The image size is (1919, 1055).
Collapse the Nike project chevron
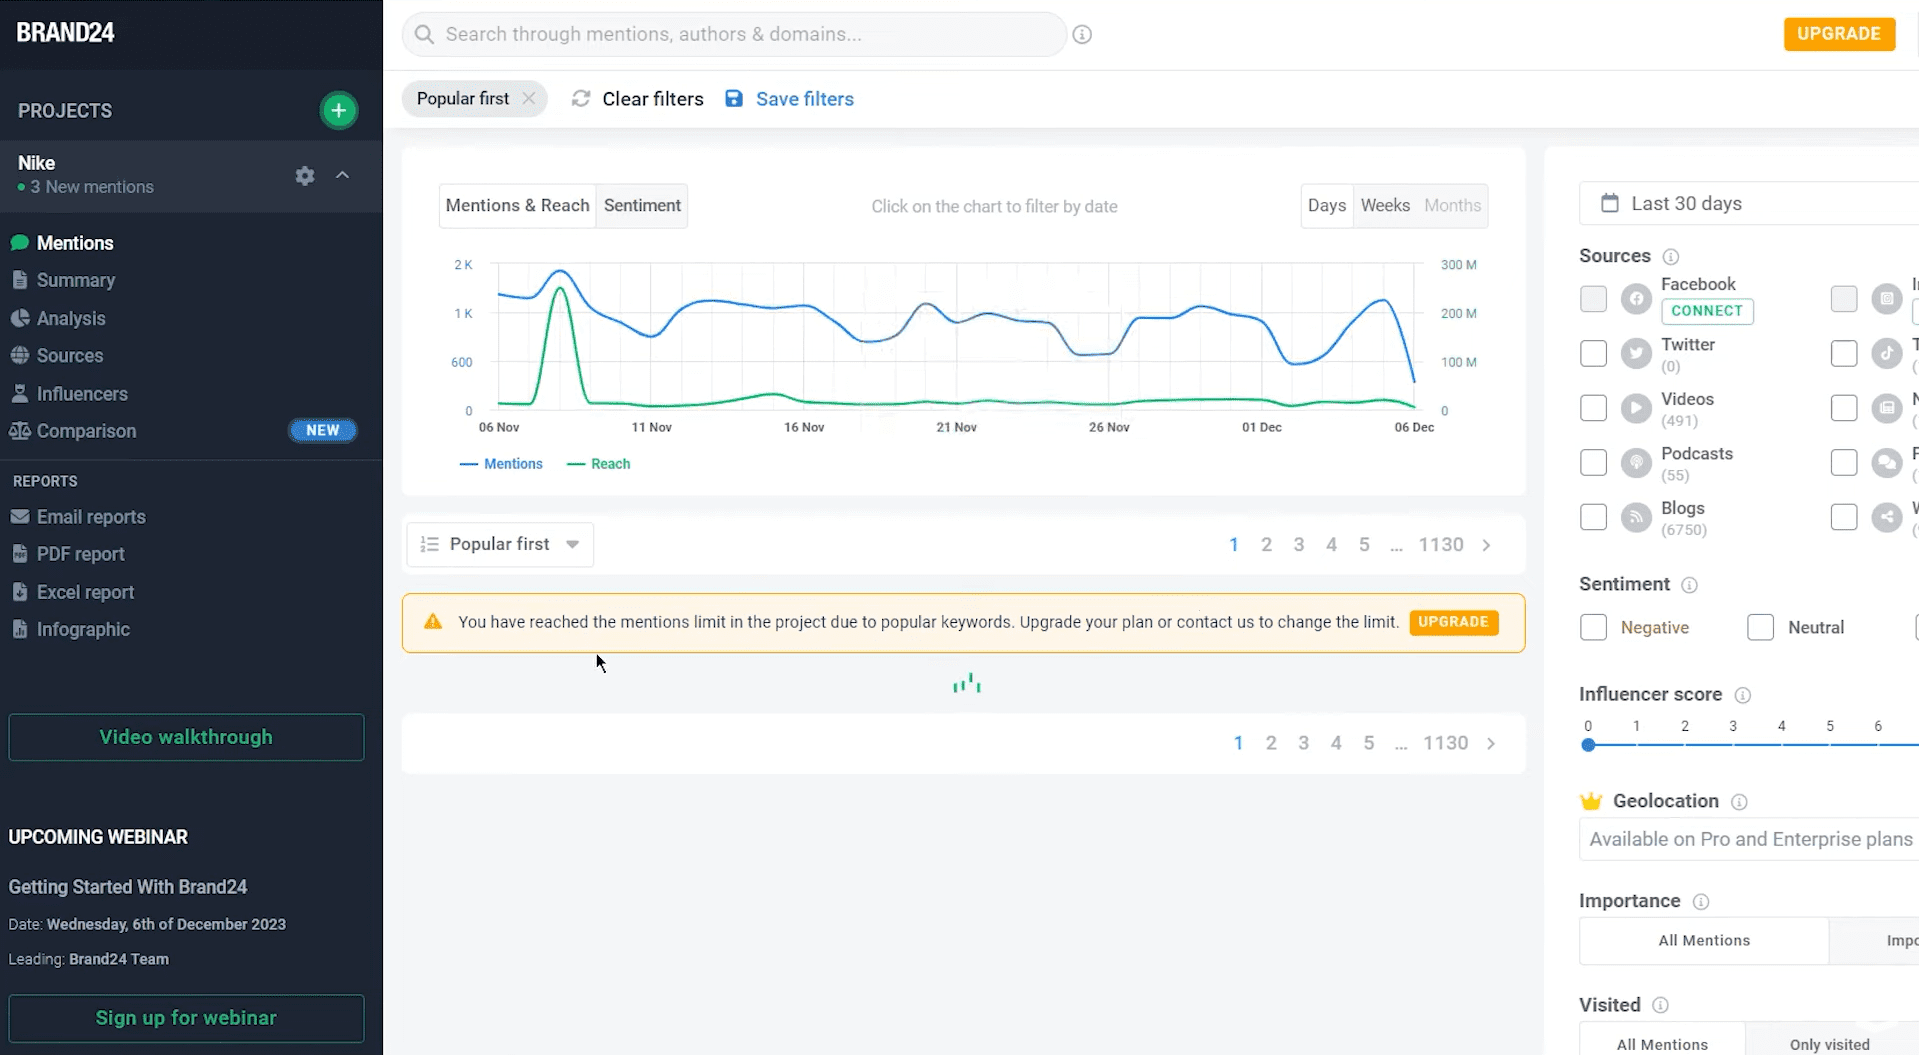coord(343,175)
